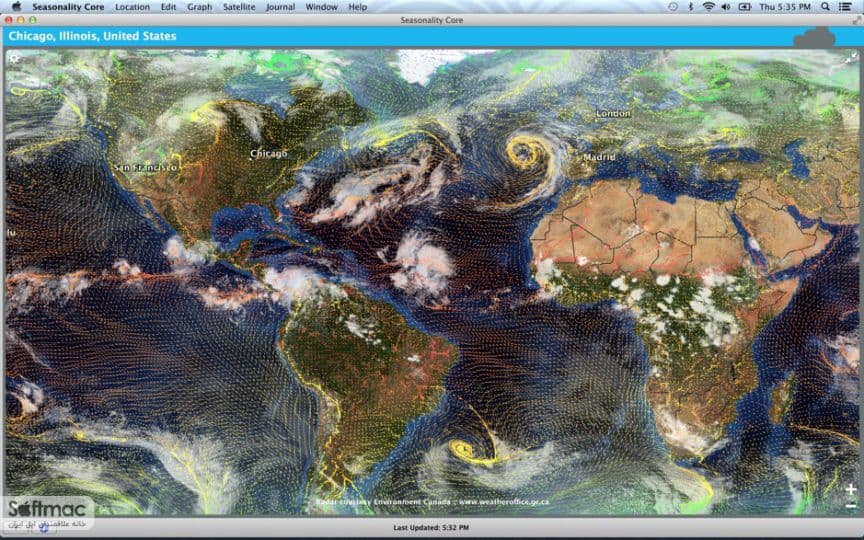
Task: Open the Journal menu
Action: point(280,7)
